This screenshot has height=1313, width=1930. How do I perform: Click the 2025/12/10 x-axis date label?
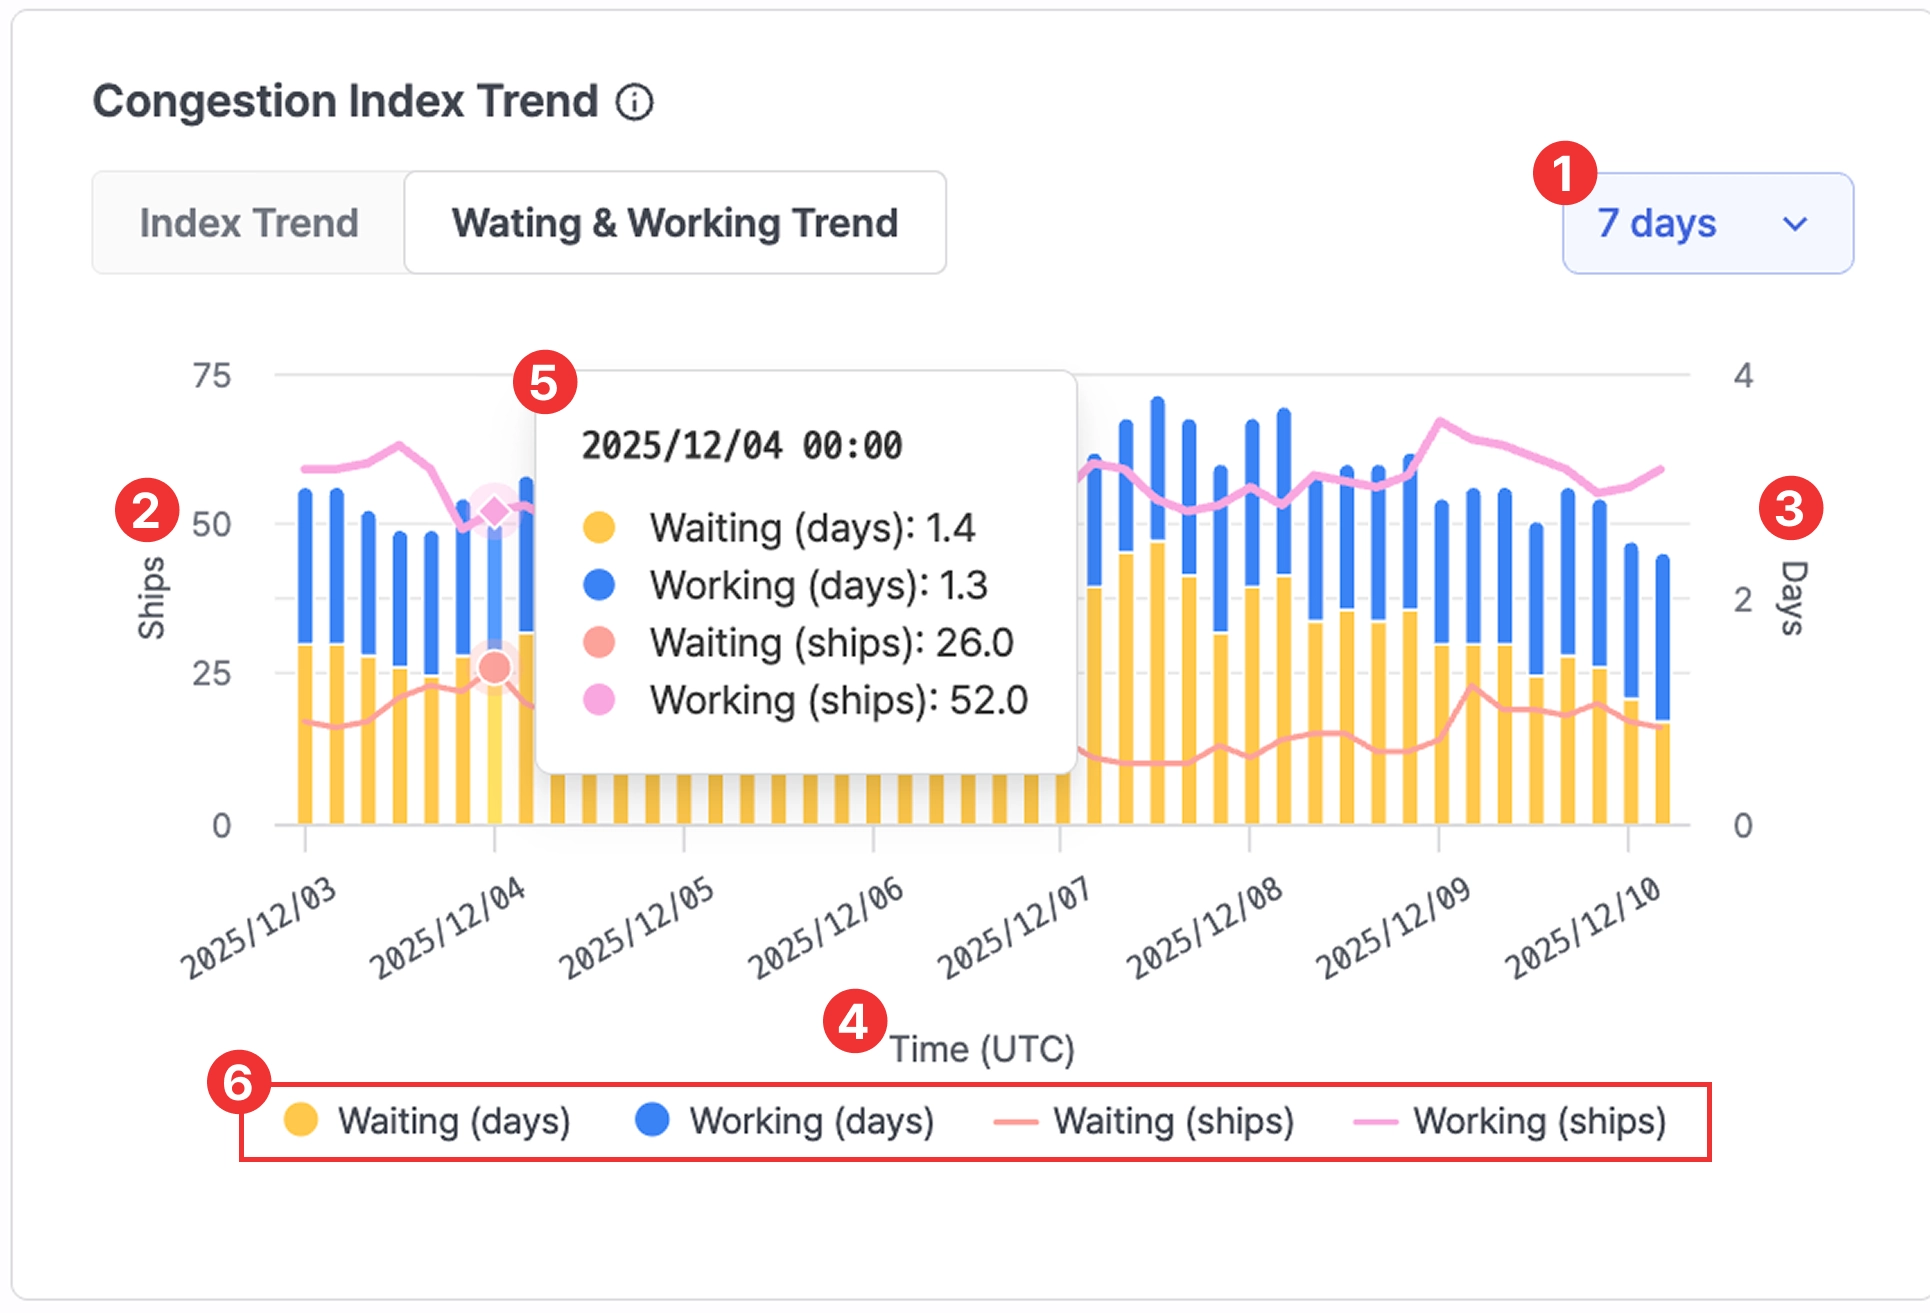pos(1582,927)
